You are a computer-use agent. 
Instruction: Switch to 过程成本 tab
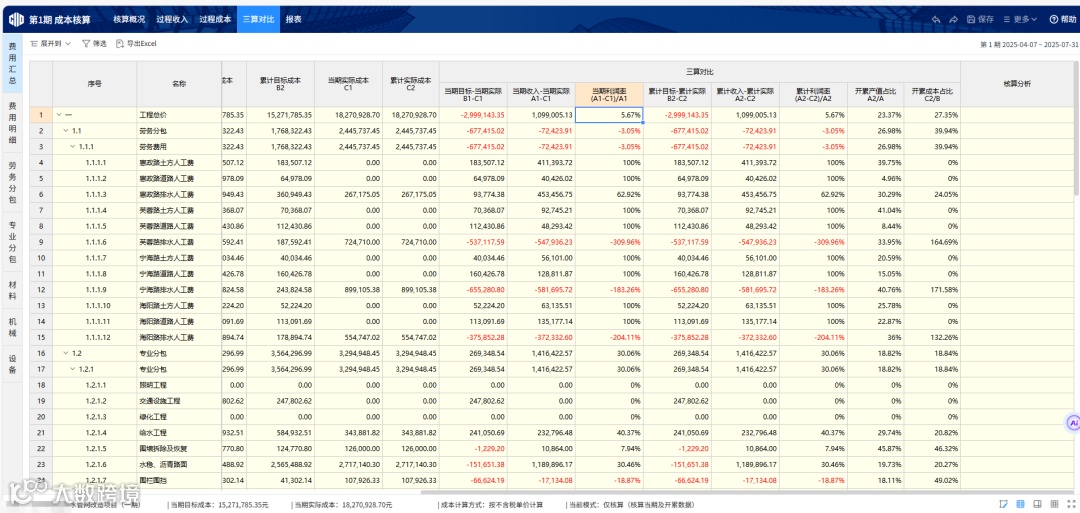[215, 19]
